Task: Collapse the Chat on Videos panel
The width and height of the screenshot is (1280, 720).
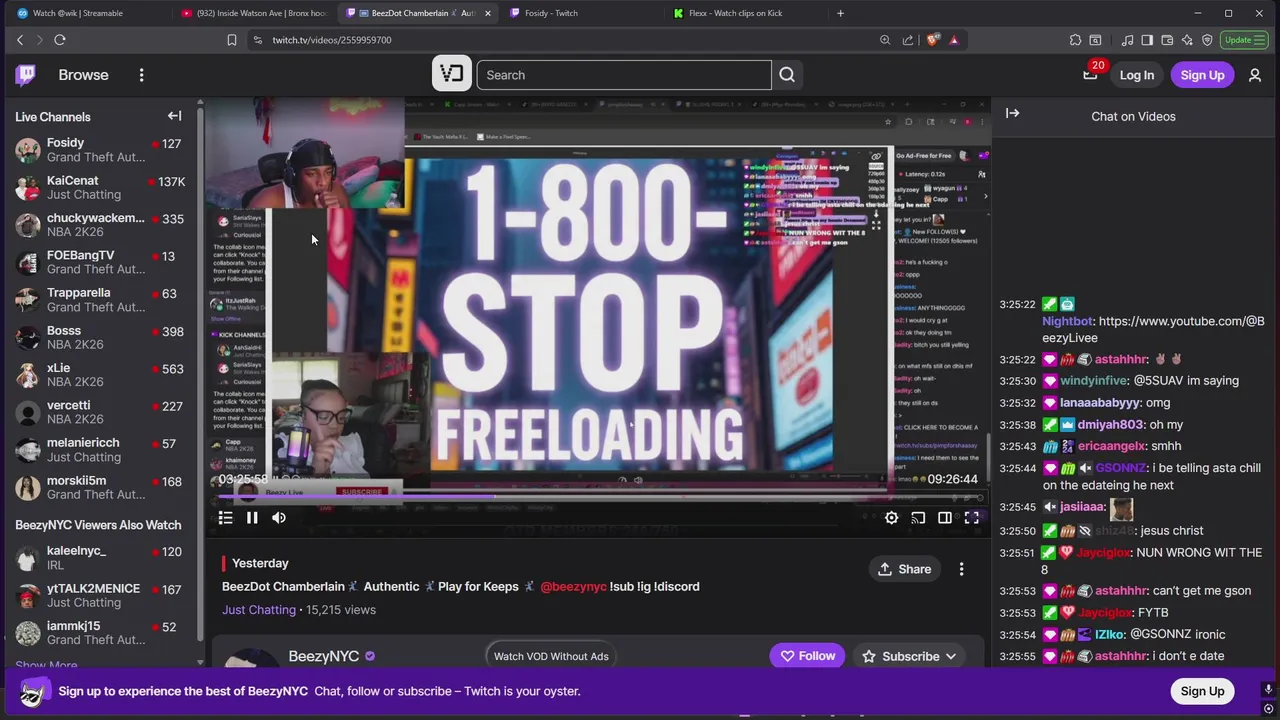Action: coord(1012,113)
